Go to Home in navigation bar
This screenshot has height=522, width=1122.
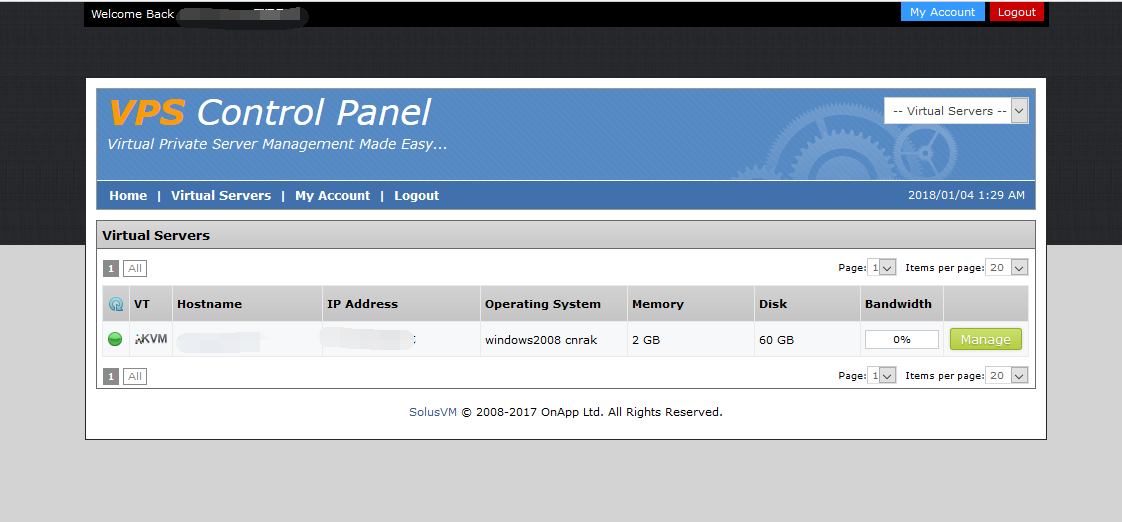(x=128, y=195)
